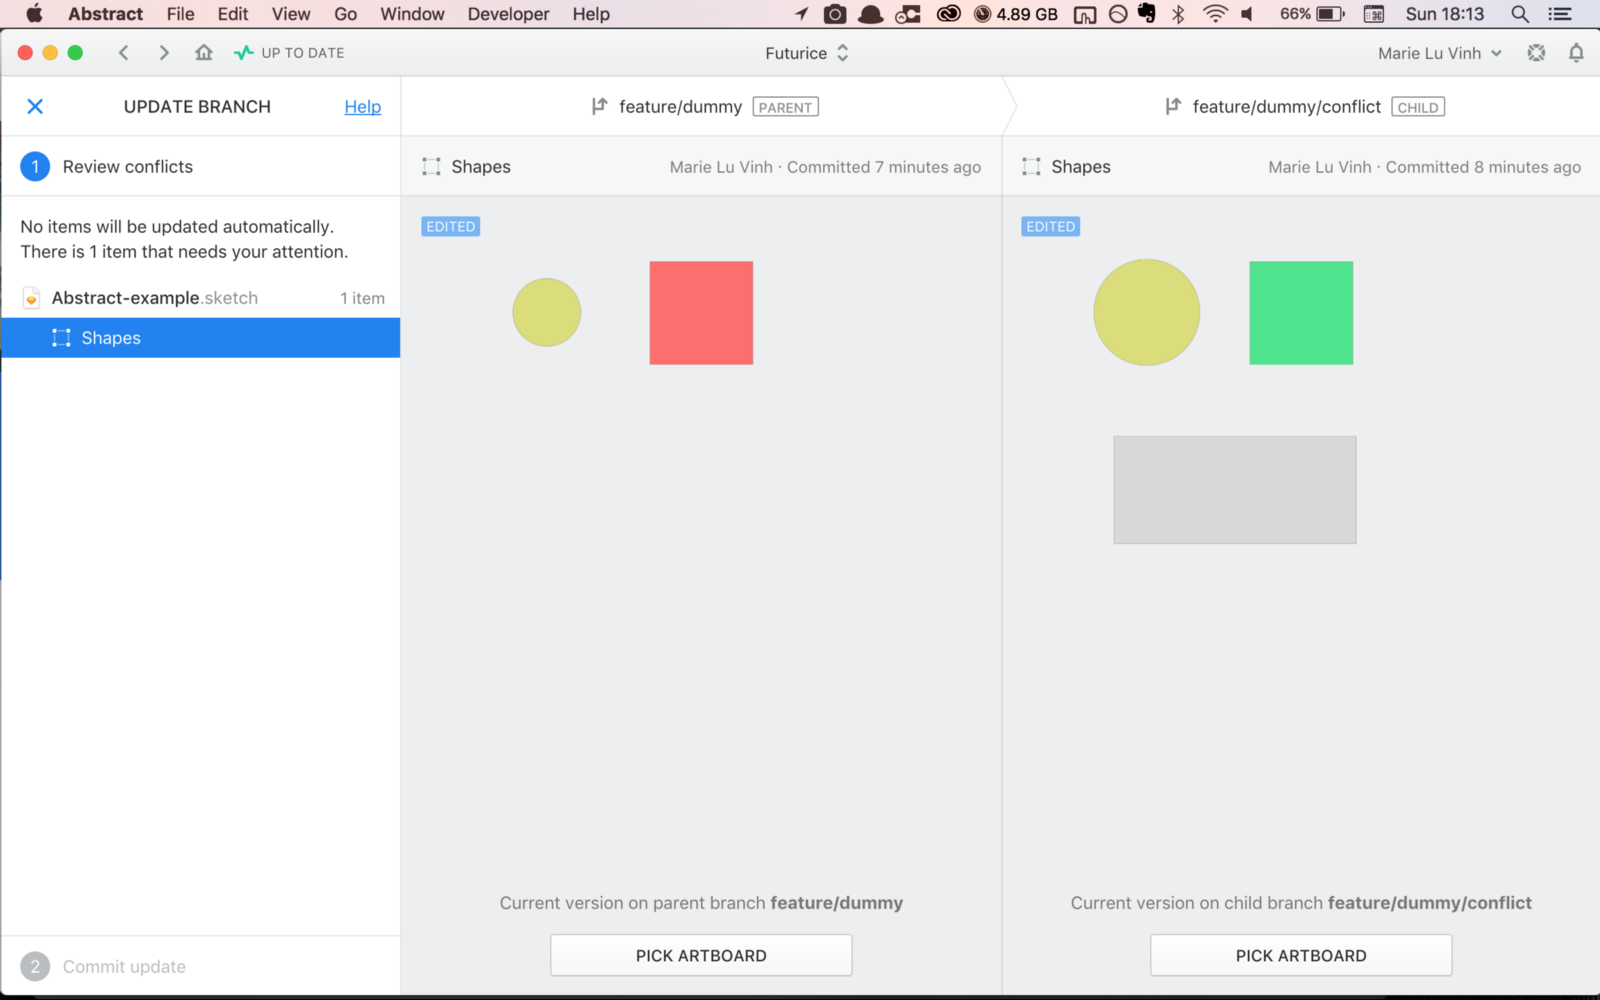Click the feature/dummy/conflict child branch name
Screen dimensions: 1600x1000
click(1286, 107)
